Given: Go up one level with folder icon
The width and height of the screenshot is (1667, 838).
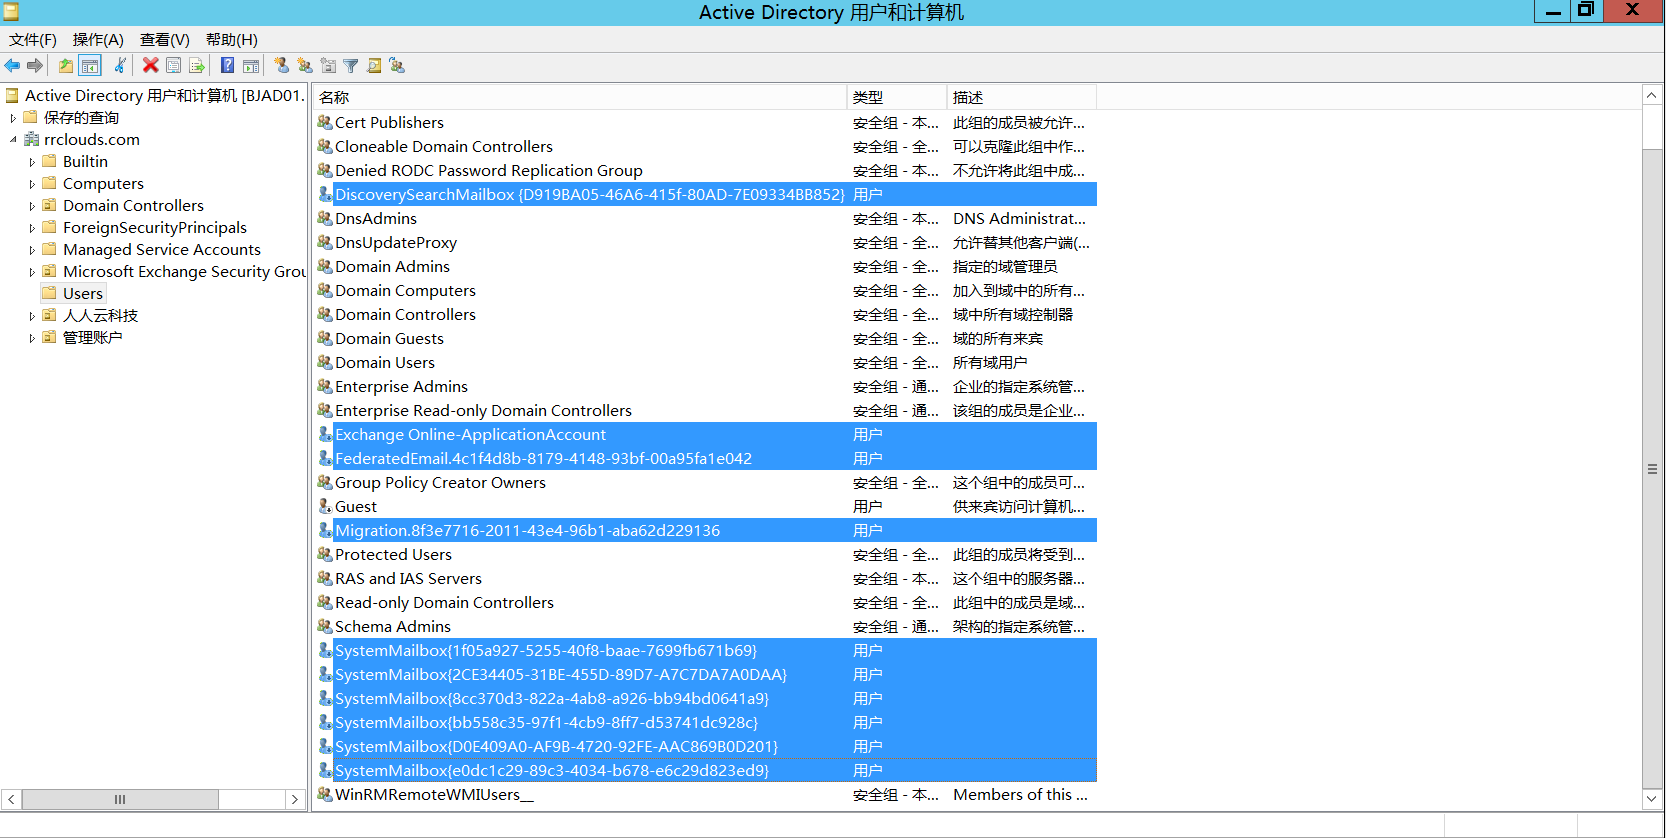Looking at the screenshot, I should click(66, 66).
